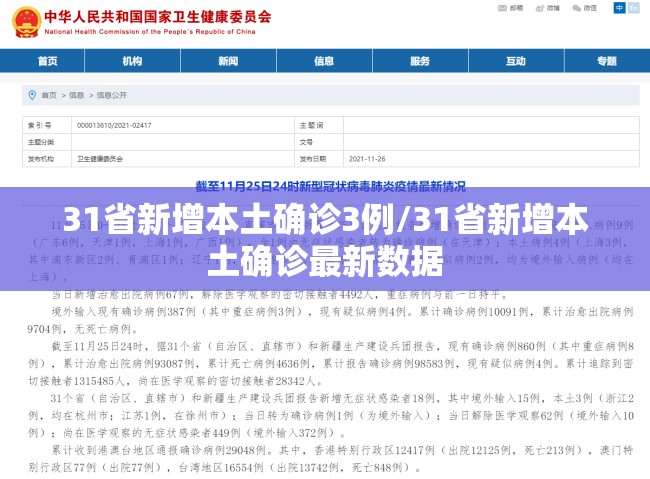Open the 专题 navigation tab

(607, 61)
